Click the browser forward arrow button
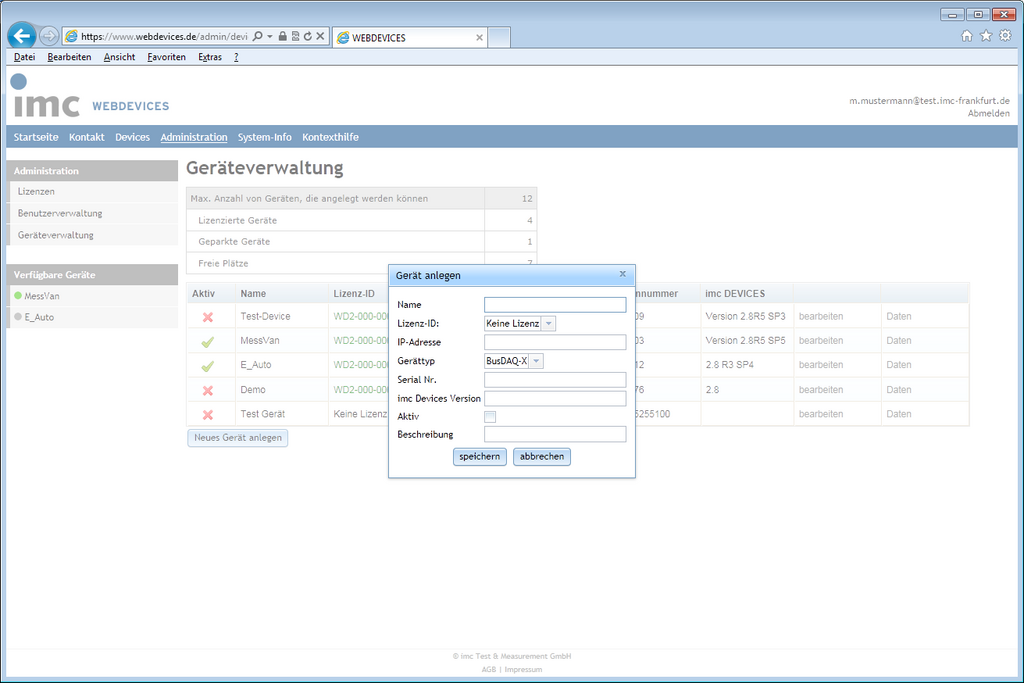The width and height of the screenshot is (1024, 683). 49,36
